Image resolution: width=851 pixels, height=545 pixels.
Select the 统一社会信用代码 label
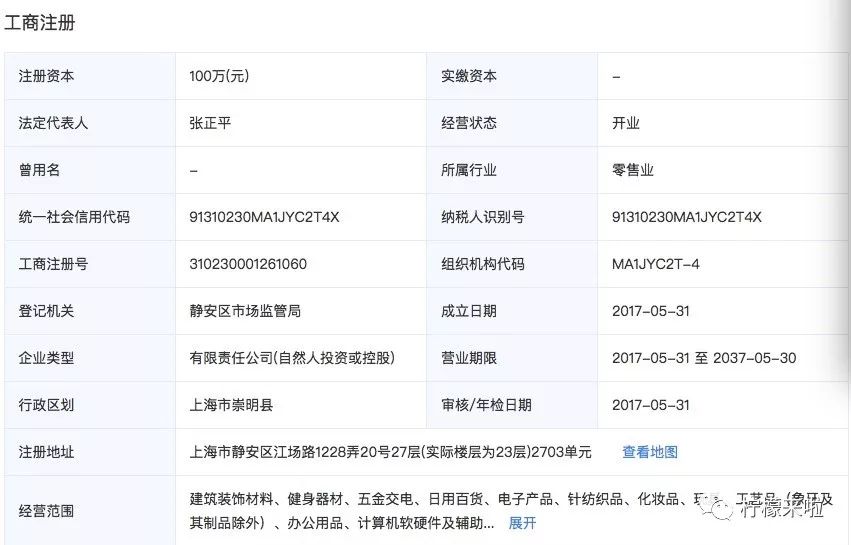pos(74,217)
